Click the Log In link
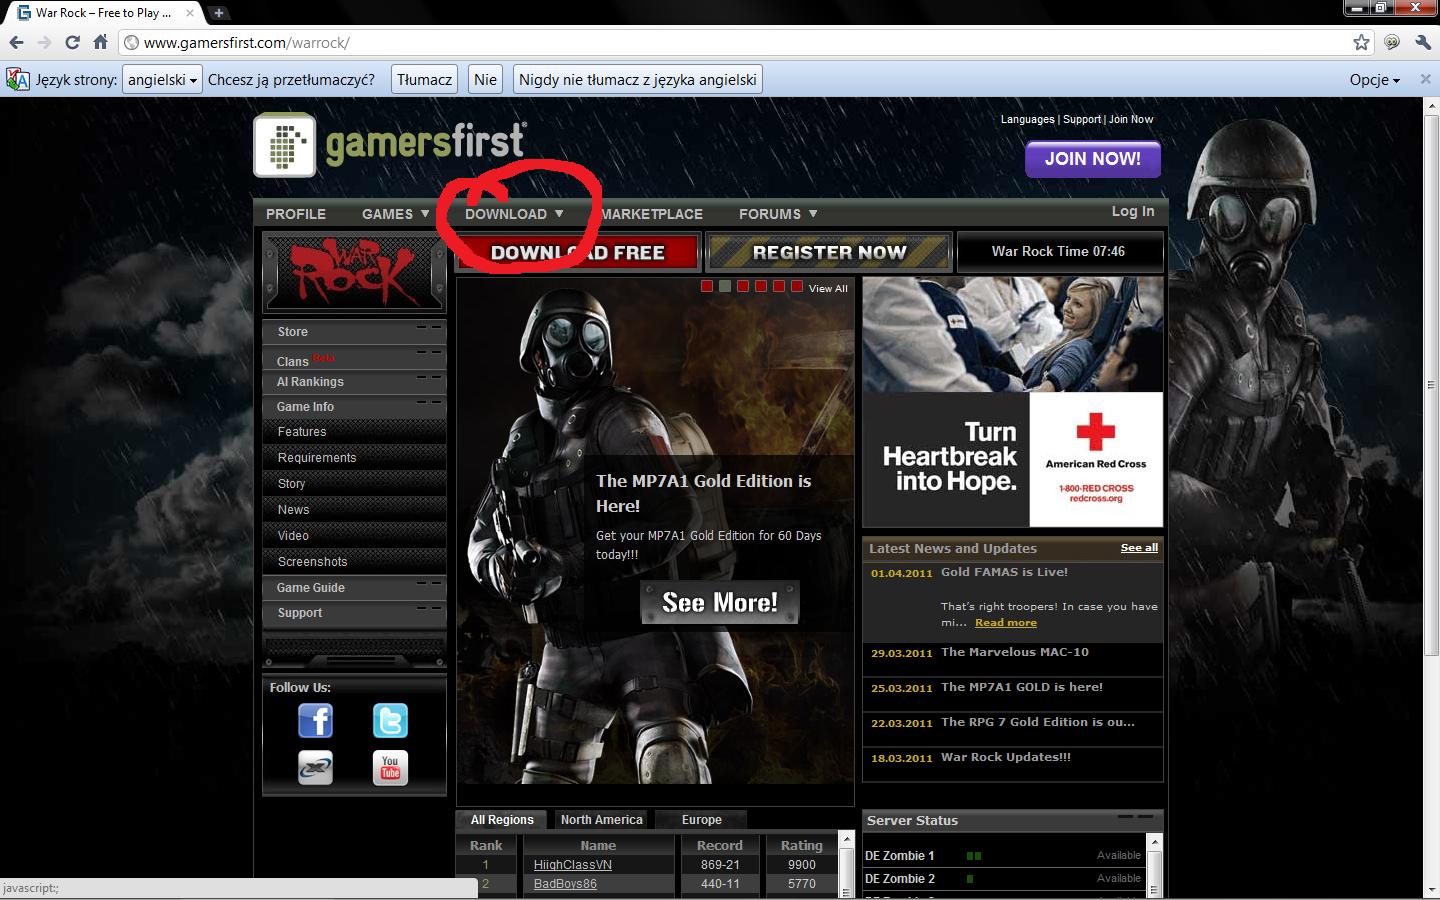This screenshot has width=1440, height=900. click(1133, 211)
